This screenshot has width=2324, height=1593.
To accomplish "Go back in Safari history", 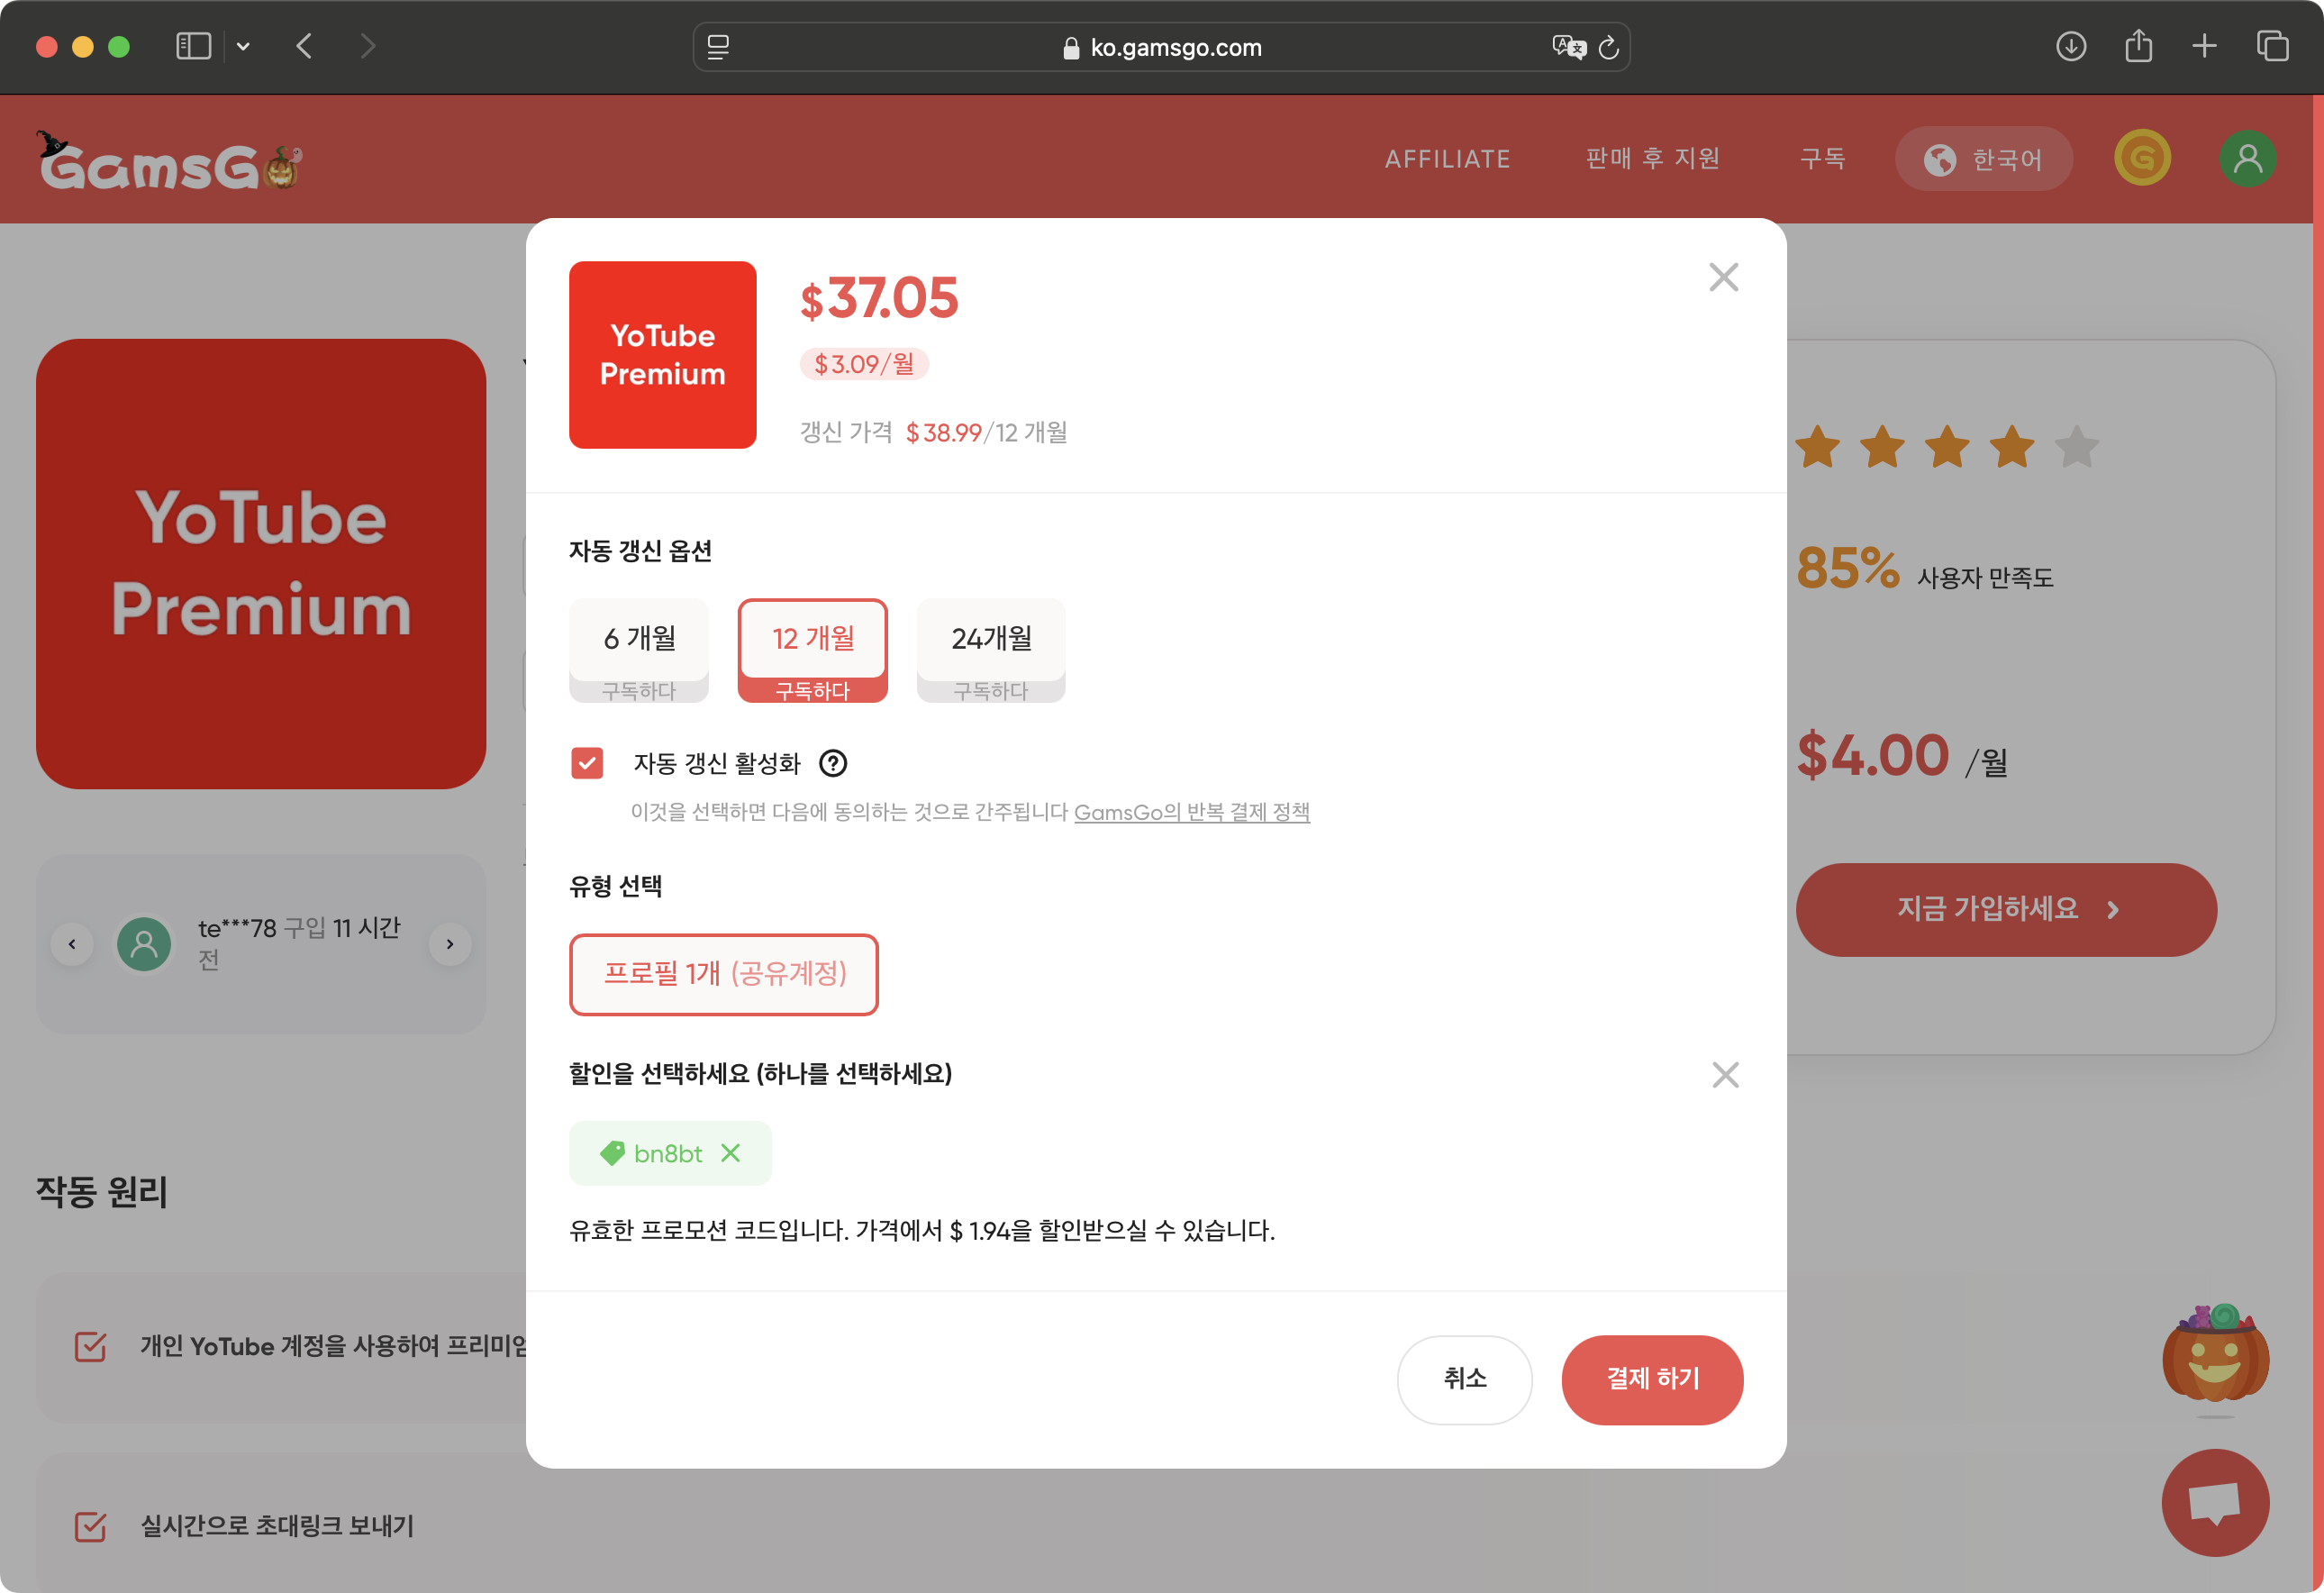I will pyautogui.click(x=305, y=47).
